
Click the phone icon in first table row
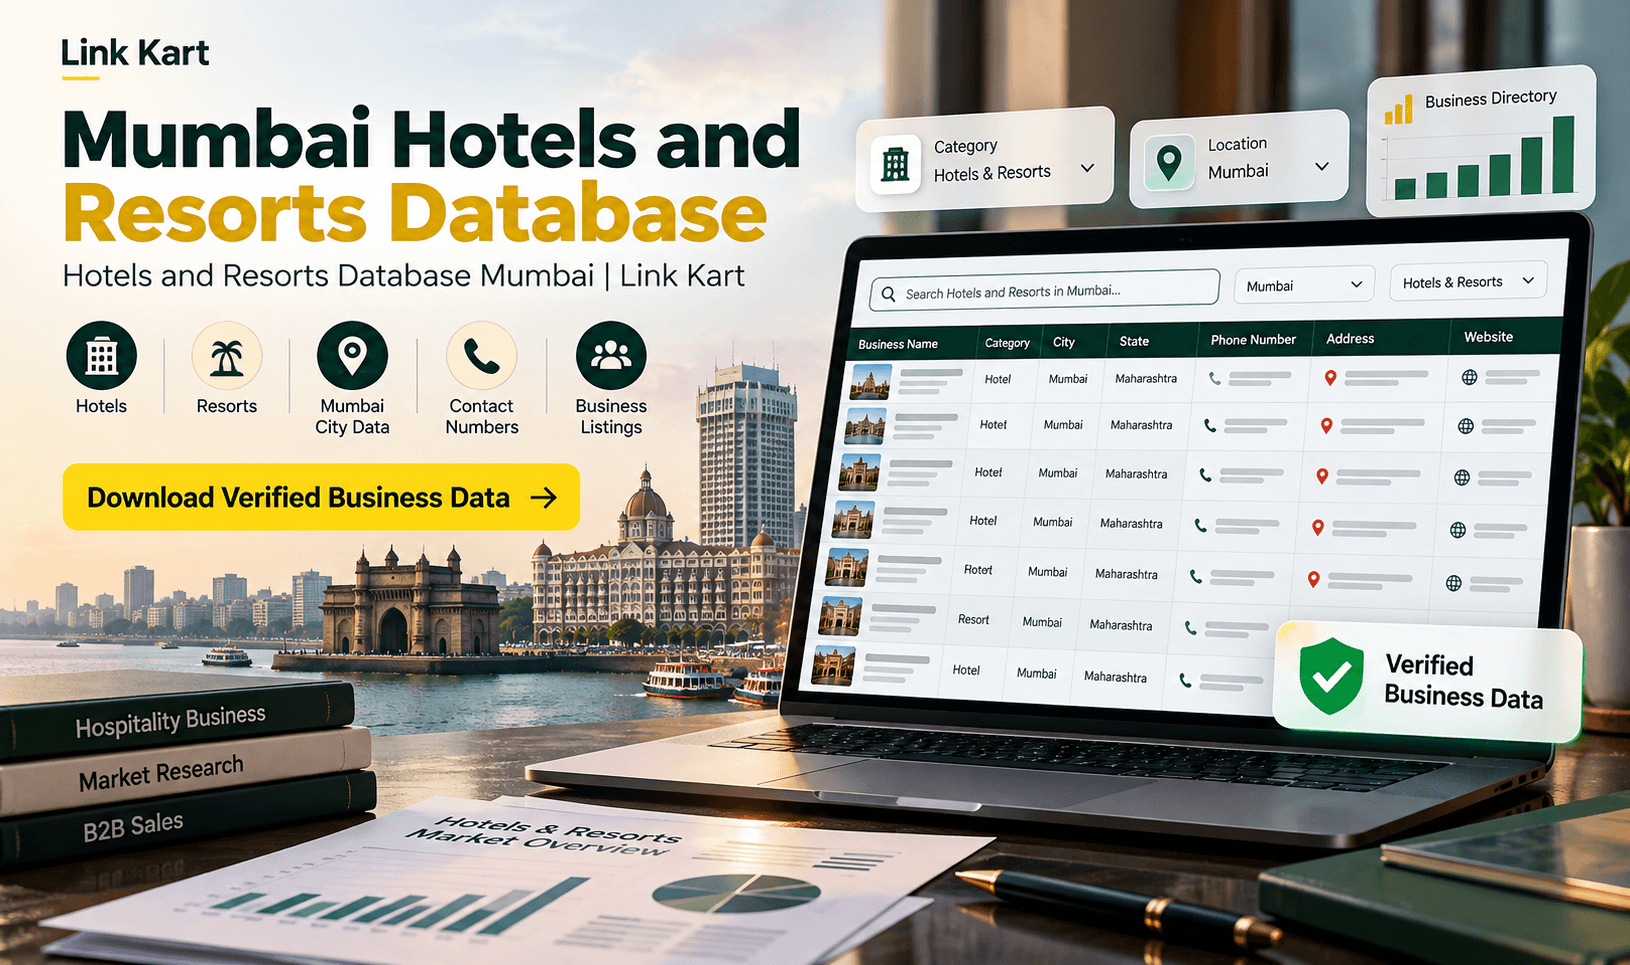coord(1215,379)
